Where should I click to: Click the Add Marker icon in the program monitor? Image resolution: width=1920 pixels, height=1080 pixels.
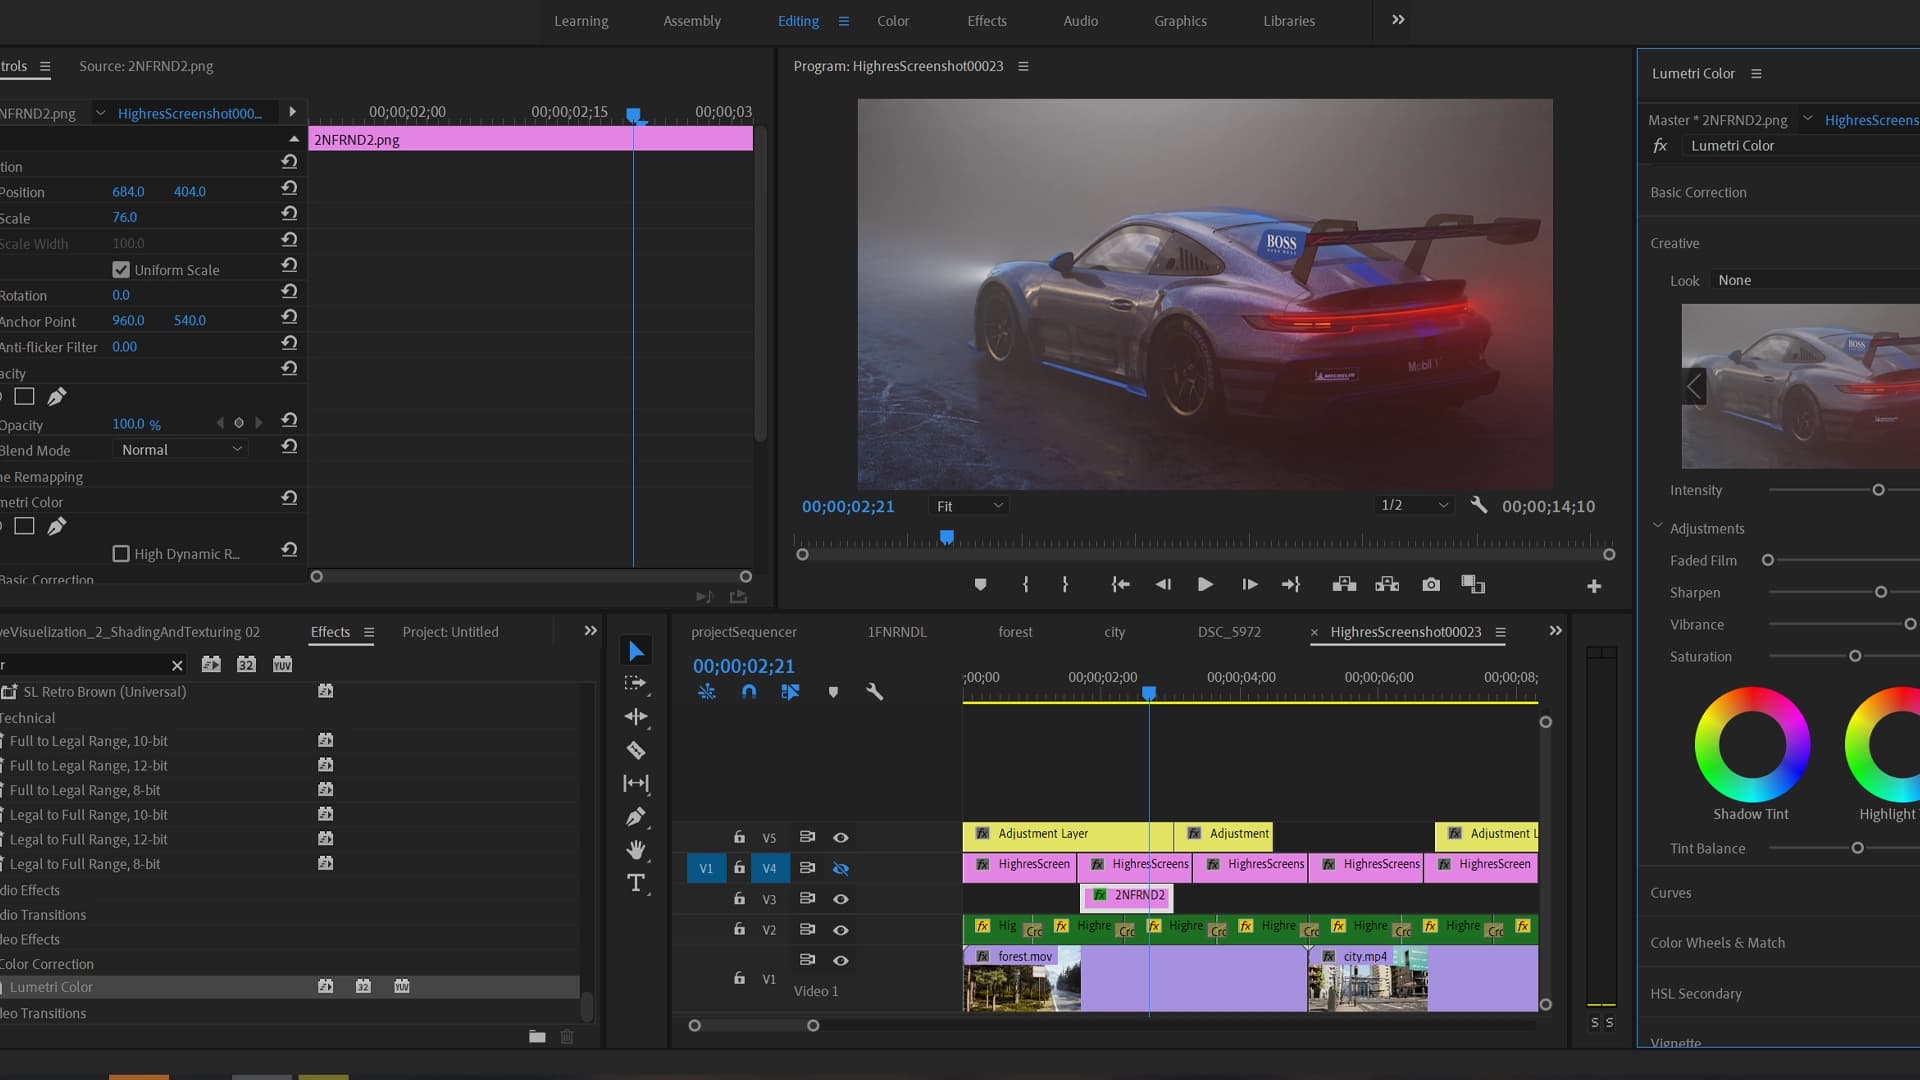tap(980, 584)
